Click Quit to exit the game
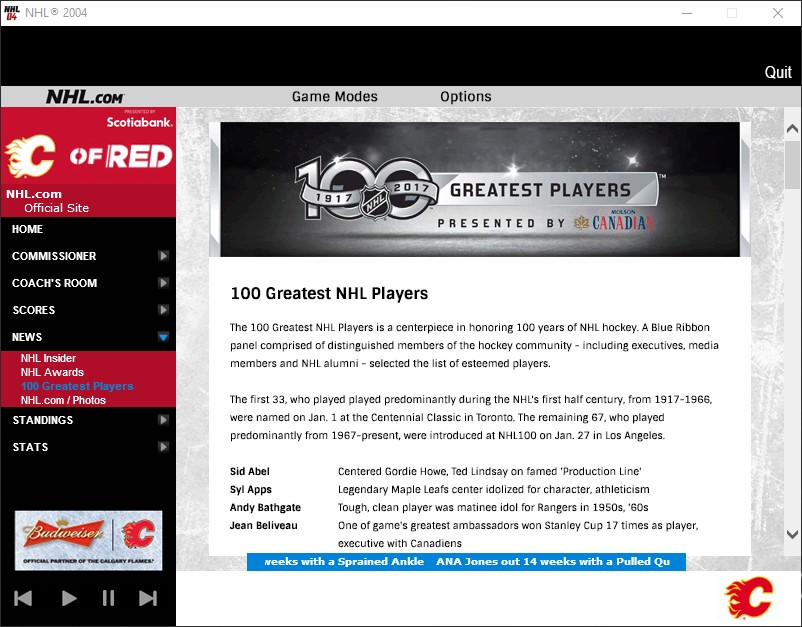Screen dimensions: 802x627 pyautogui.click(x=778, y=72)
